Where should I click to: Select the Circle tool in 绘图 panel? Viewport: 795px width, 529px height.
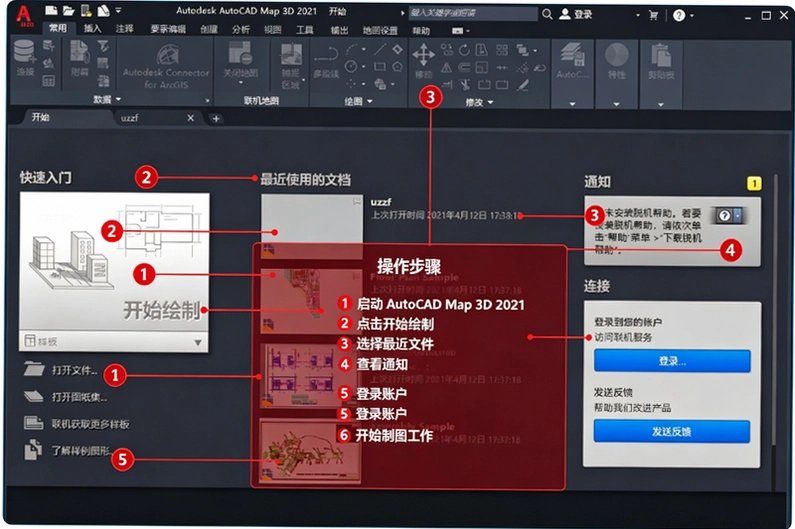click(351, 66)
